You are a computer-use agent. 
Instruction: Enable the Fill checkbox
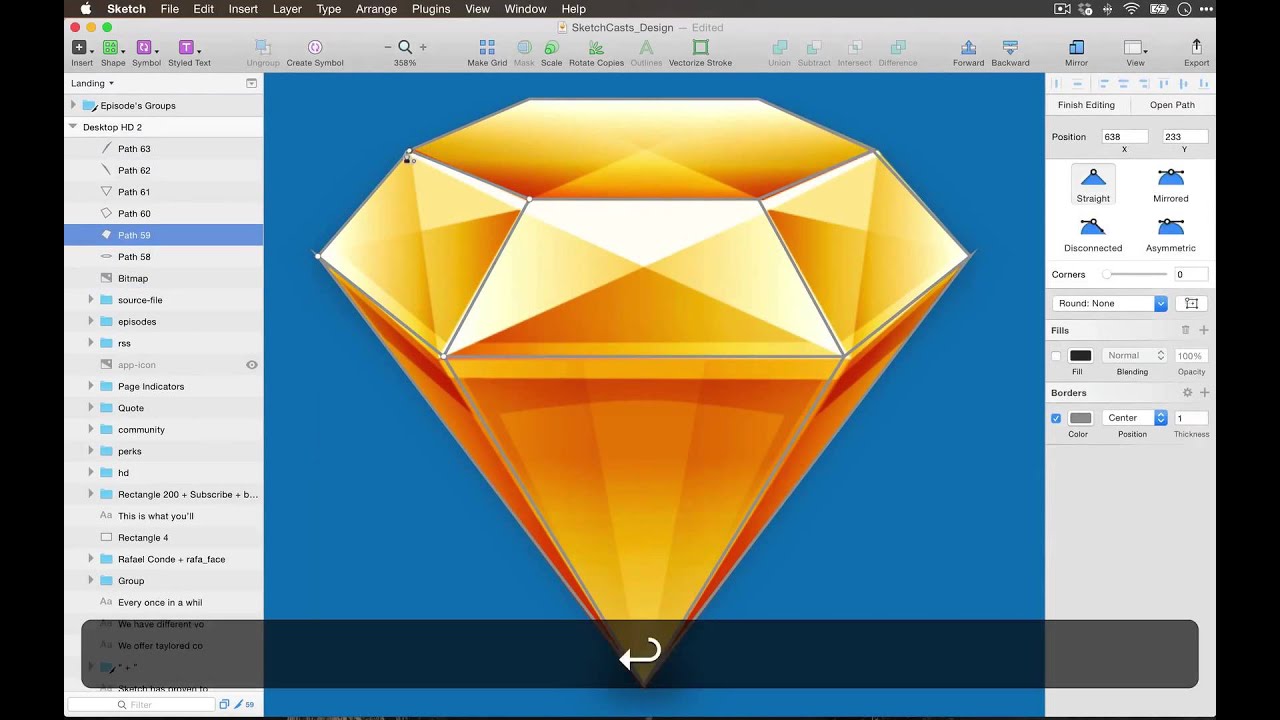tap(1056, 356)
